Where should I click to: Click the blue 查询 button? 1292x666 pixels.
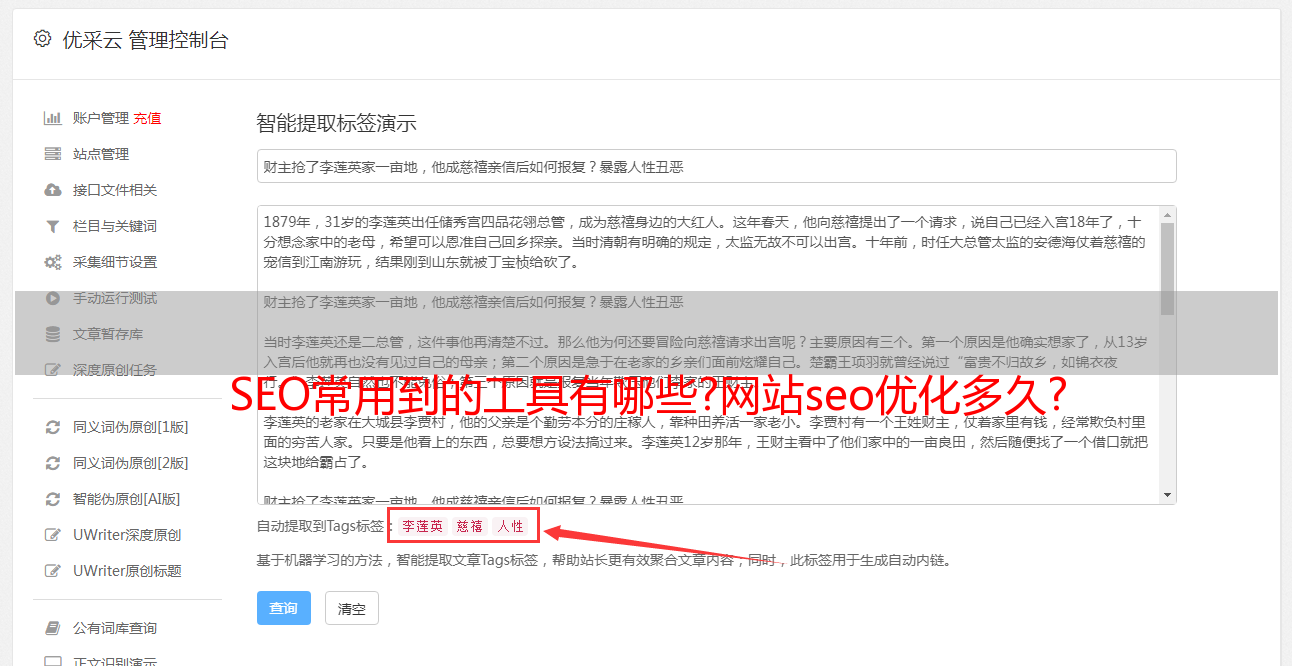point(284,608)
